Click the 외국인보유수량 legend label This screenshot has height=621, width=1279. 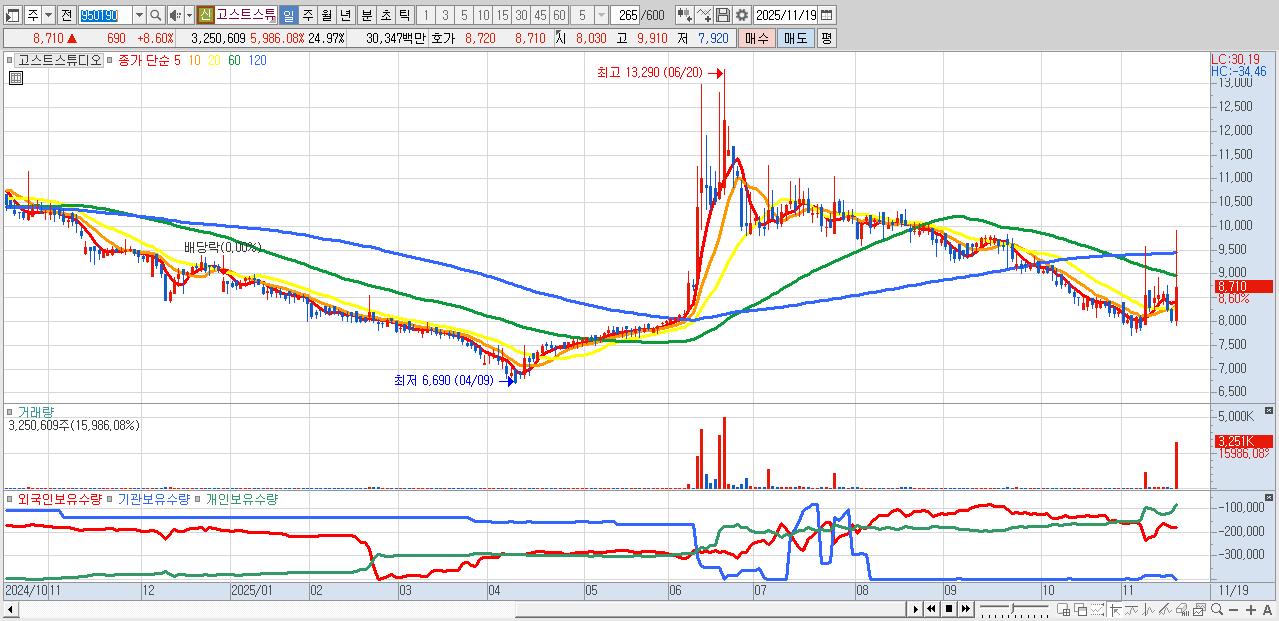click(59, 498)
